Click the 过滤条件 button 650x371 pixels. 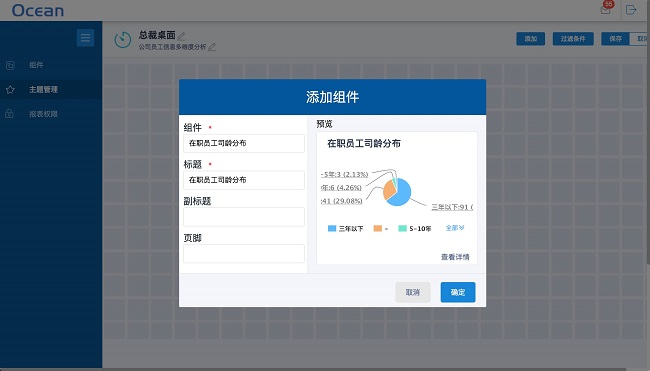pyautogui.click(x=573, y=39)
